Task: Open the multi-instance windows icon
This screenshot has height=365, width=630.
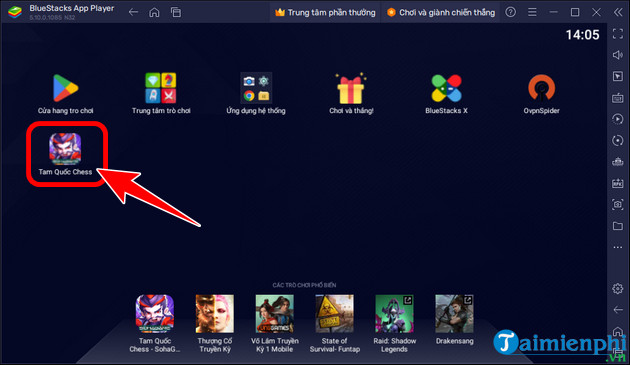Action: coord(176,12)
